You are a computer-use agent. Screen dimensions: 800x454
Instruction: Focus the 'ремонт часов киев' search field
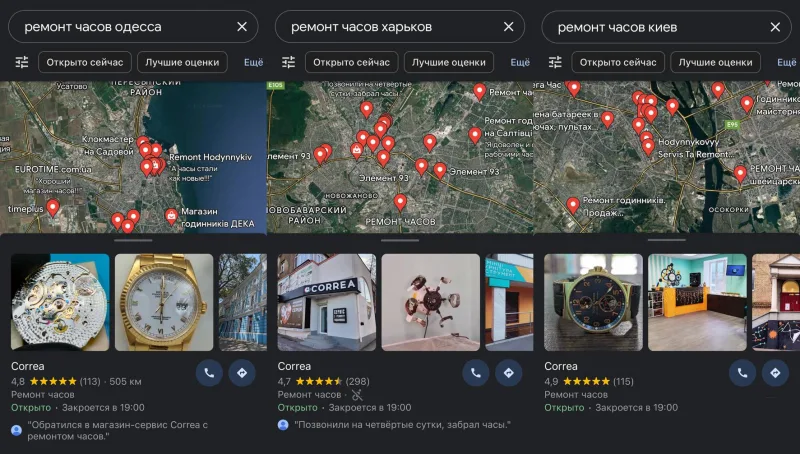coord(662,27)
